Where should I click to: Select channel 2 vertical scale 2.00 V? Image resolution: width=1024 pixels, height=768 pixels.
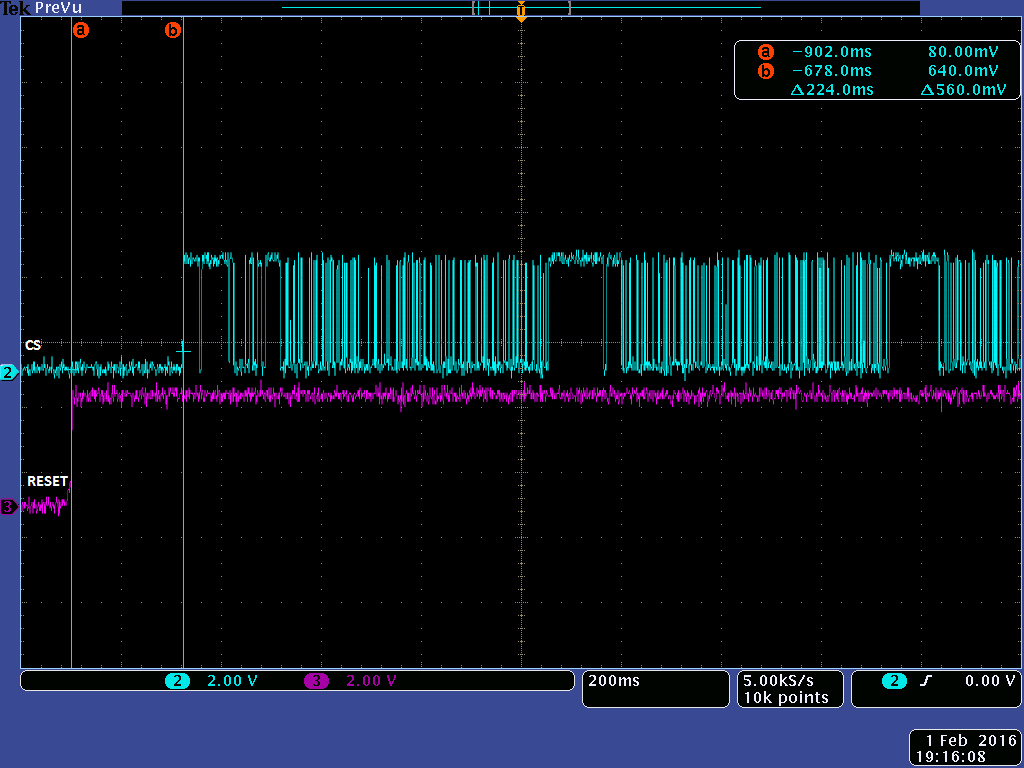pos(232,680)
